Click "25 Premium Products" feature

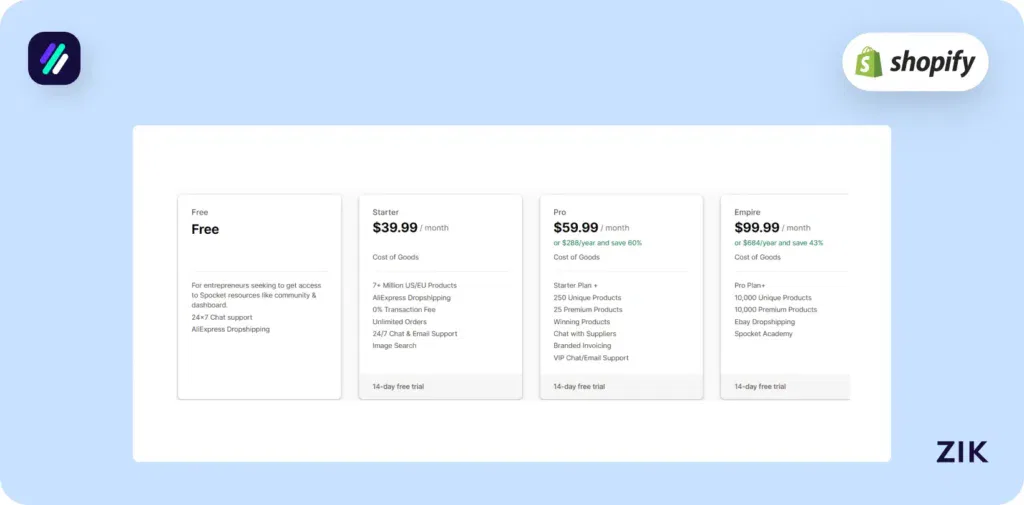coord(588,310)
